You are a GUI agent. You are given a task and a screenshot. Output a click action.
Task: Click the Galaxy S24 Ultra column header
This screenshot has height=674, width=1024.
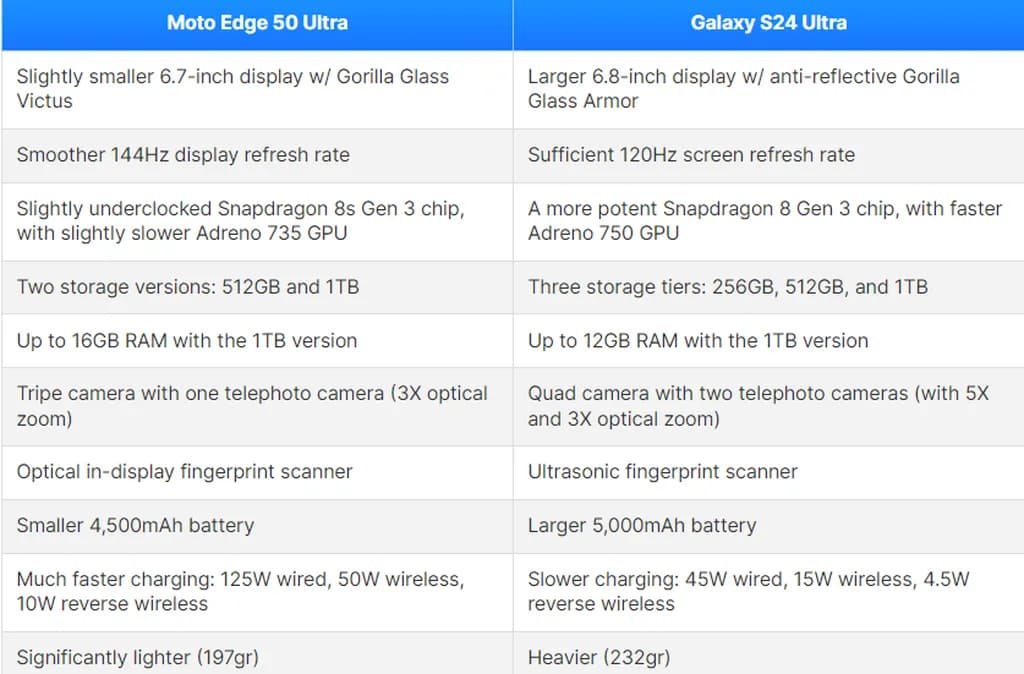click(768, 23)
